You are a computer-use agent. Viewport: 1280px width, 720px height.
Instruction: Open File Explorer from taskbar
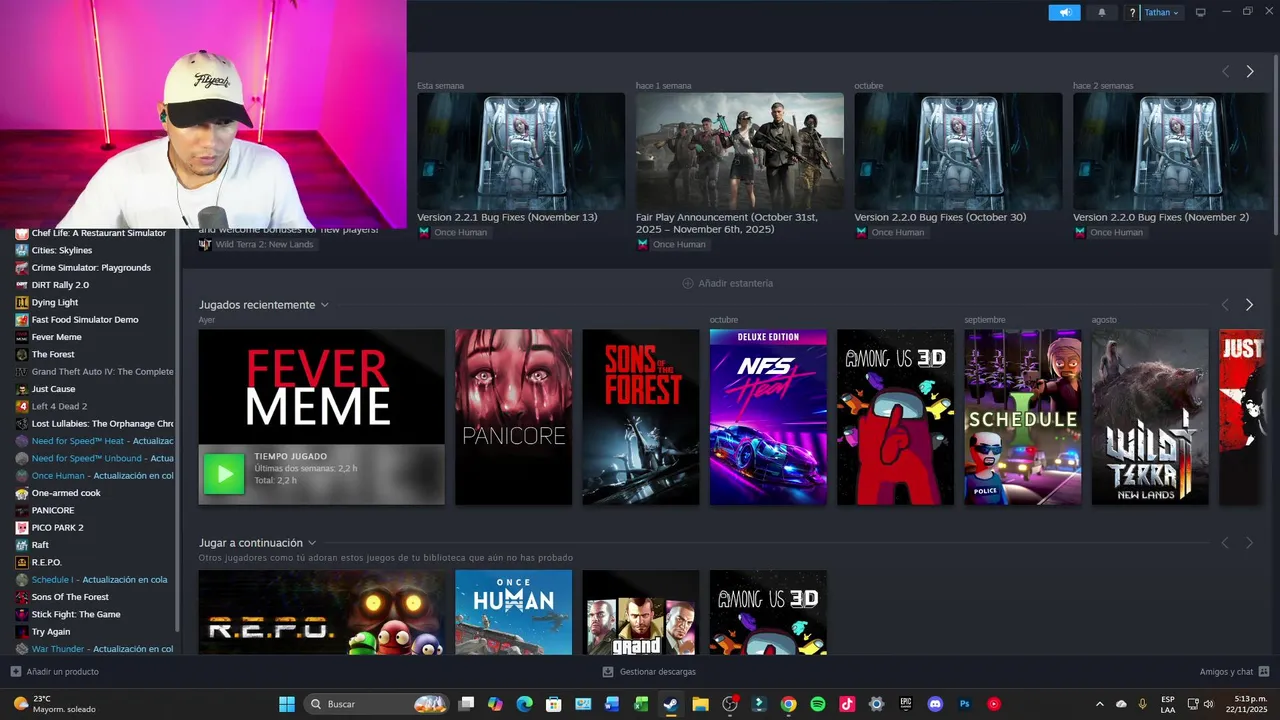click(x=700, y=704)
